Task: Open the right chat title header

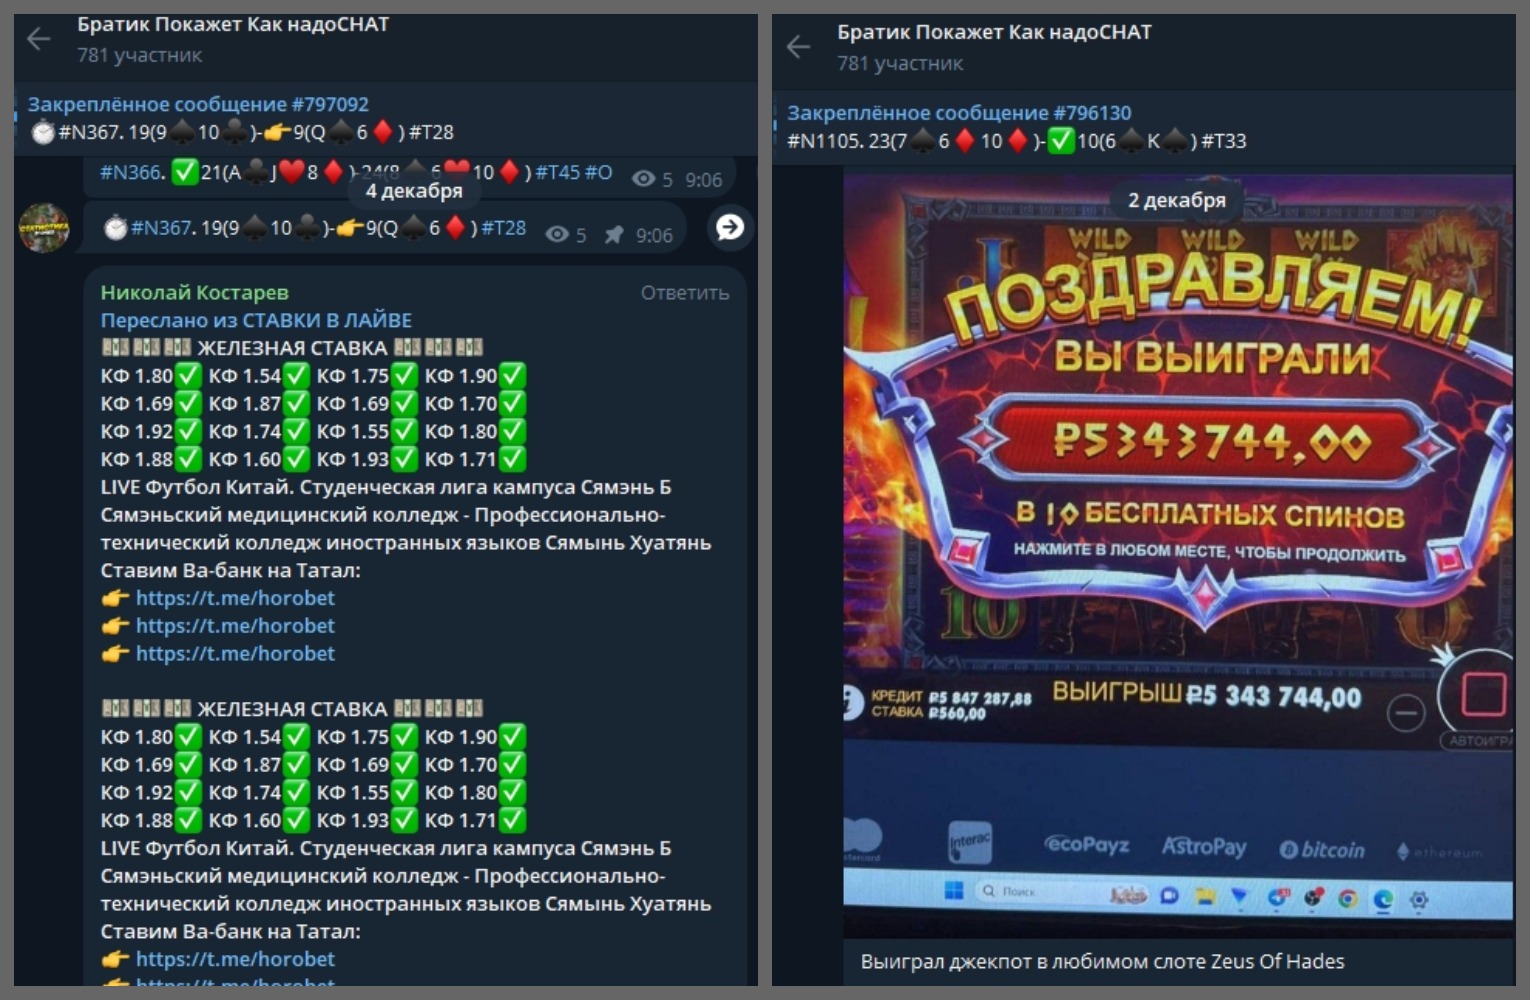Action: 993,46
